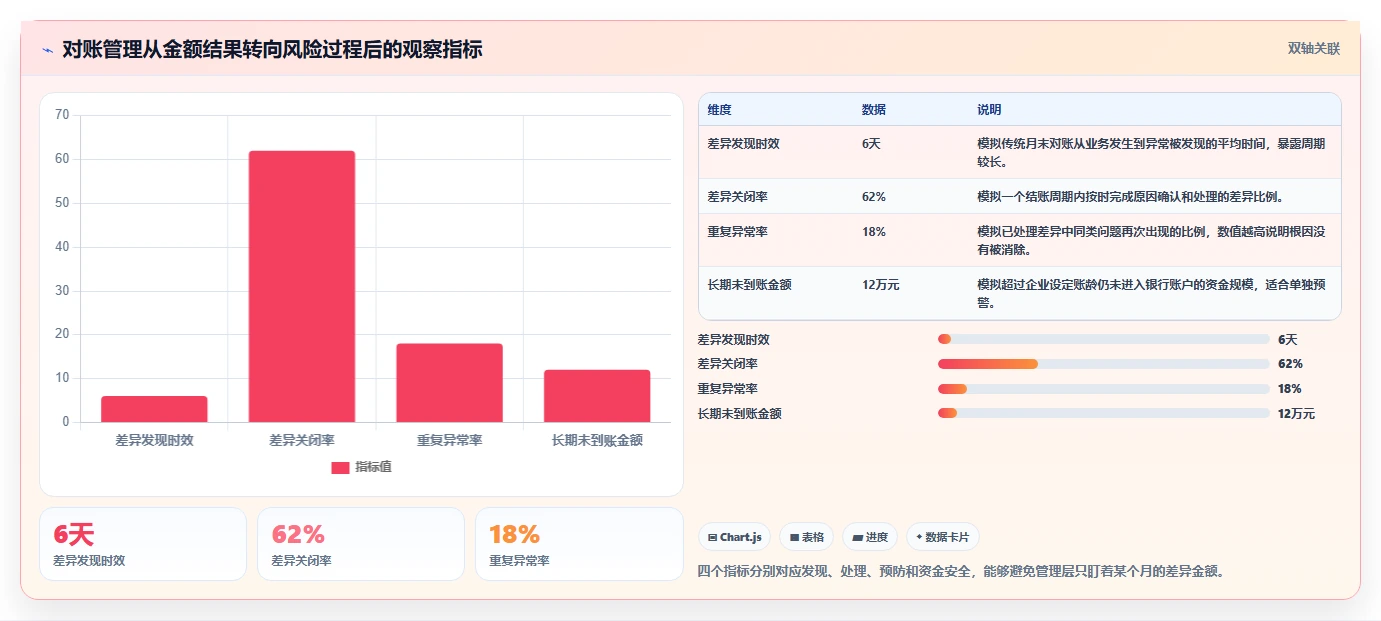
Task: Click the icon in the Chart.js chip
Action: (712, 538)
